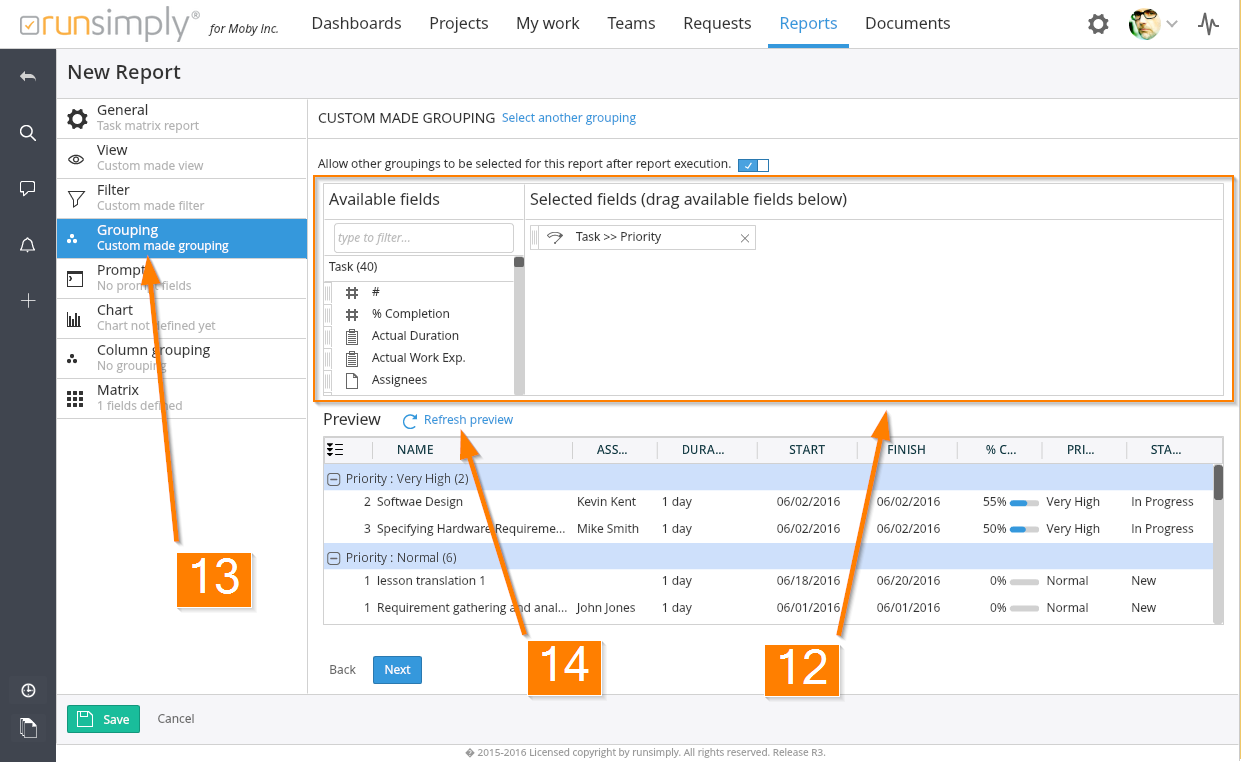Viewport: 1241px width, 762px height.
Task: Click the type to filter input field
Action: (423, 238)
